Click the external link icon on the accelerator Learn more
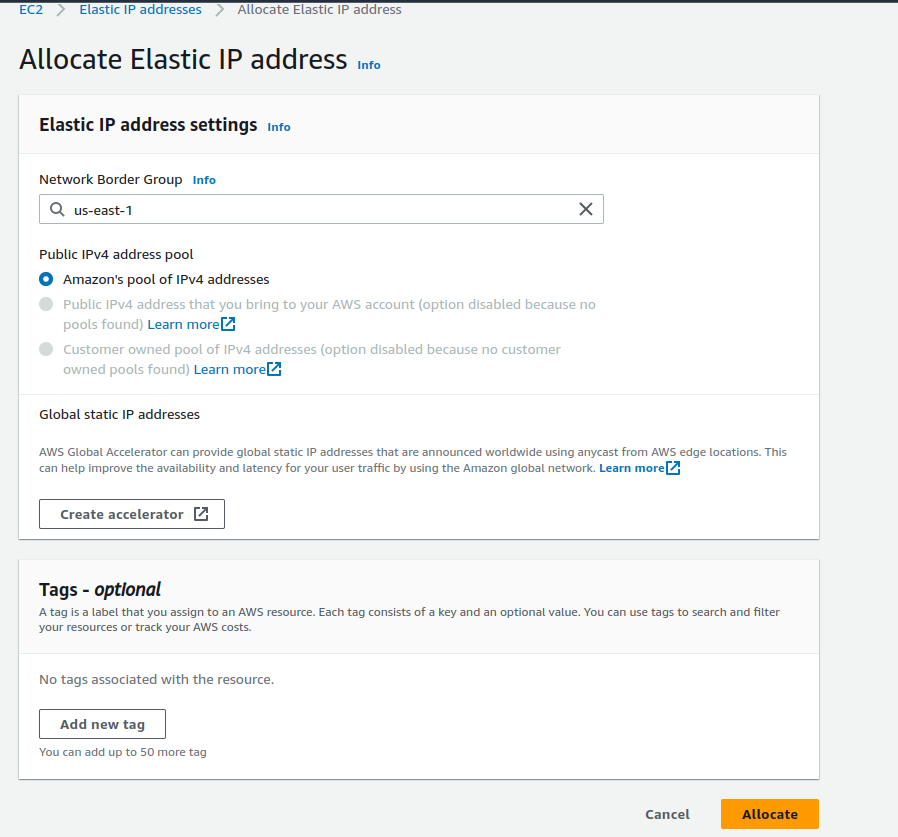Screen dimensions: 898x837 point(671,467)
